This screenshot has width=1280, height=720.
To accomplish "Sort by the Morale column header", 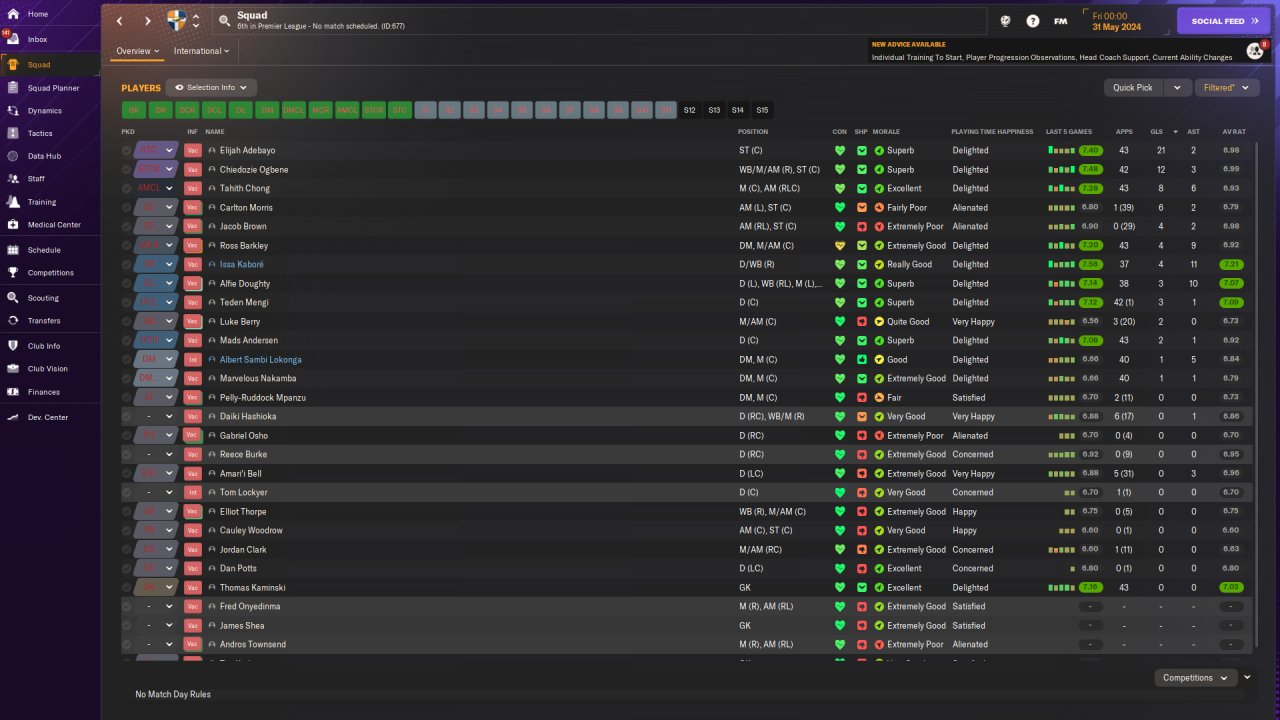I will [x=886, y=132].
